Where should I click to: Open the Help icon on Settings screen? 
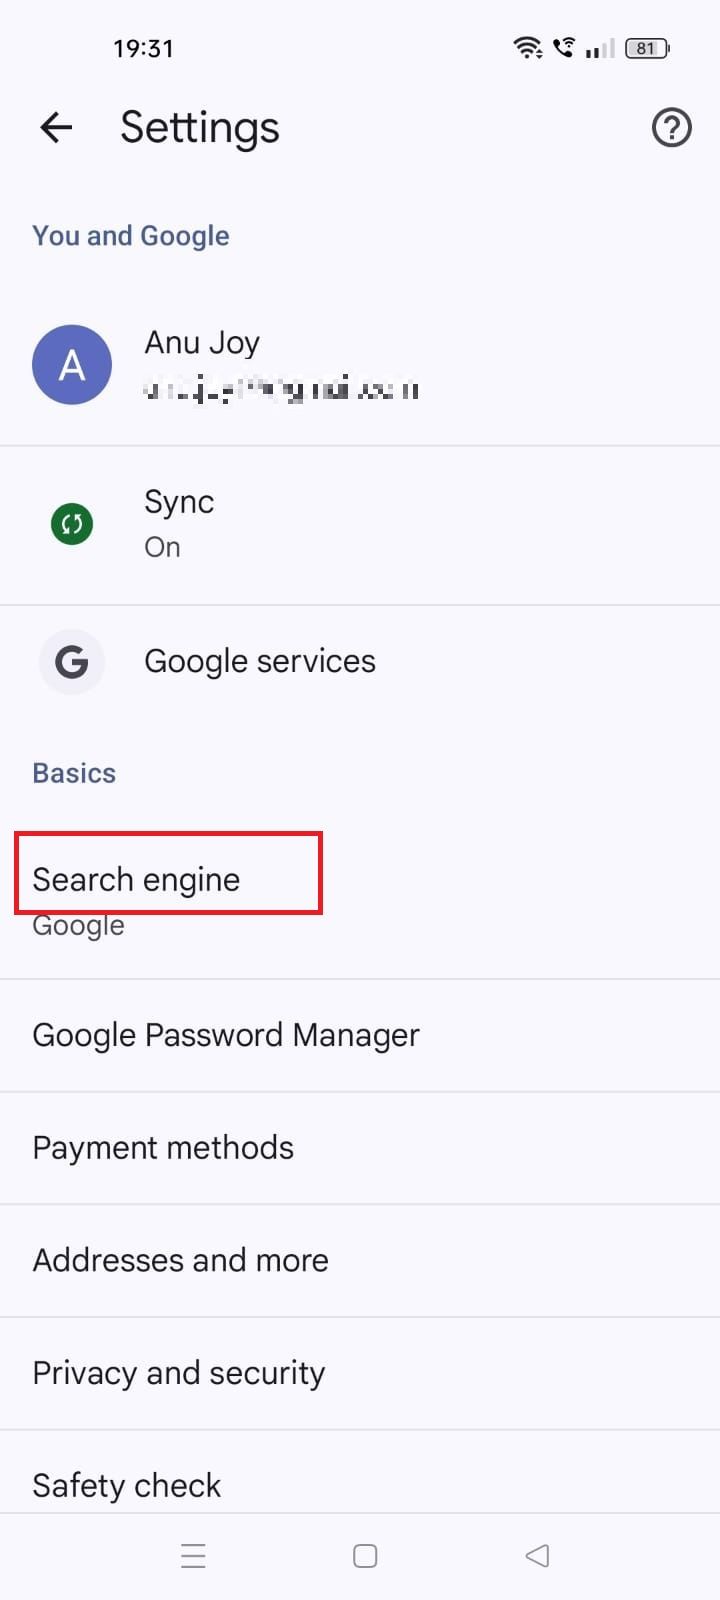coord(671,128)
